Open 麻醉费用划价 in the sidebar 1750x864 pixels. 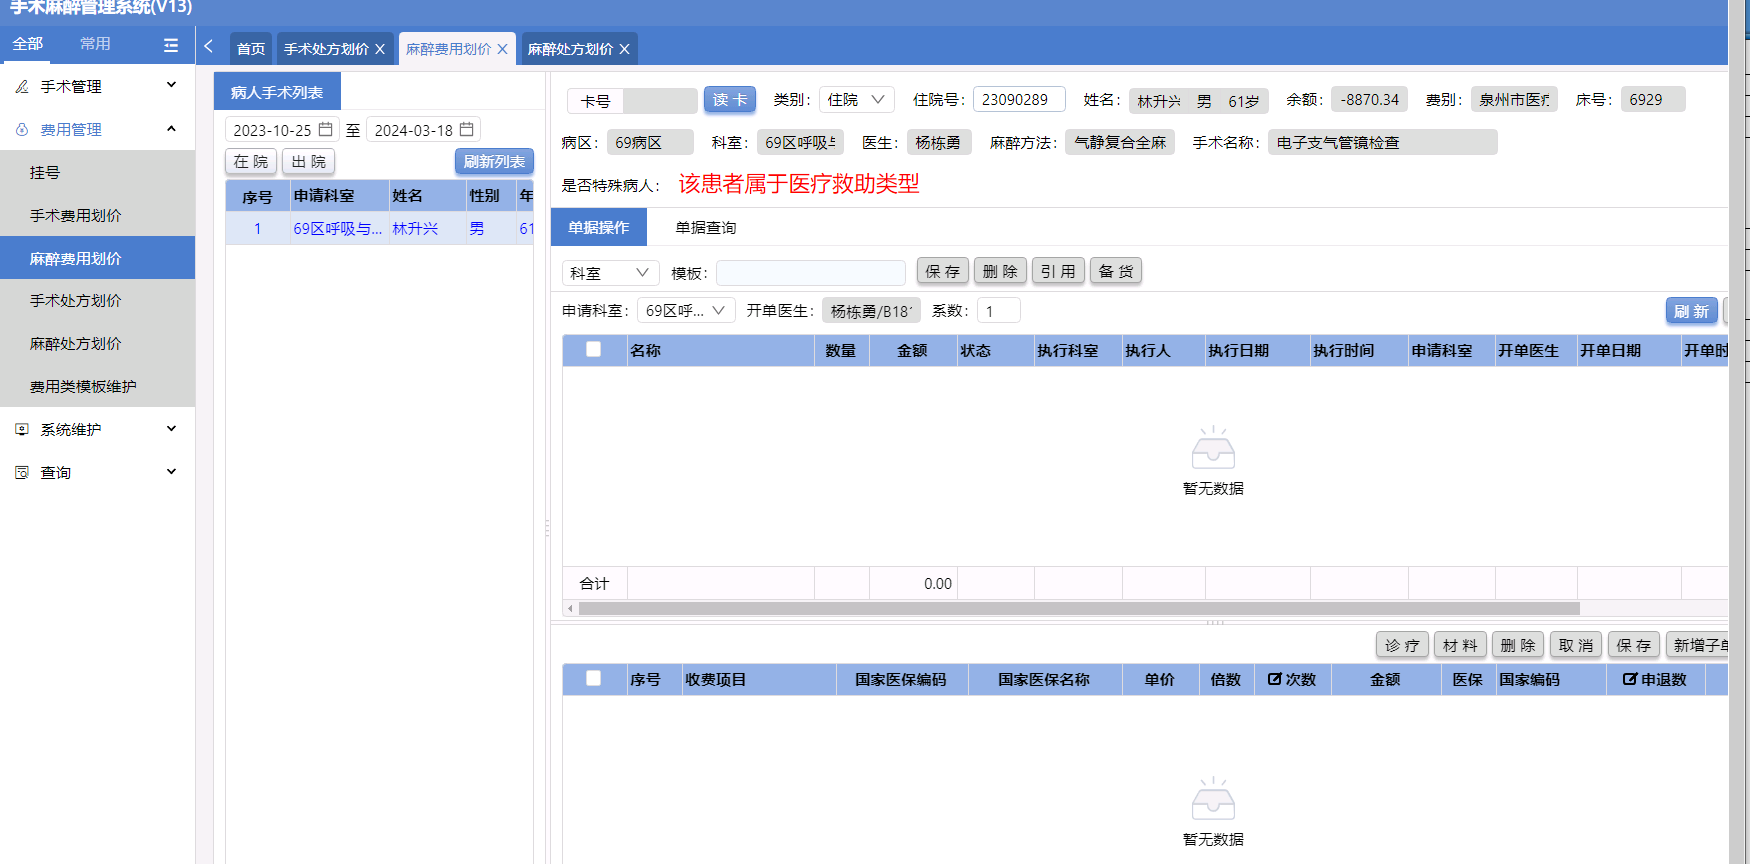pyautogui.click(x=97, y=258)
